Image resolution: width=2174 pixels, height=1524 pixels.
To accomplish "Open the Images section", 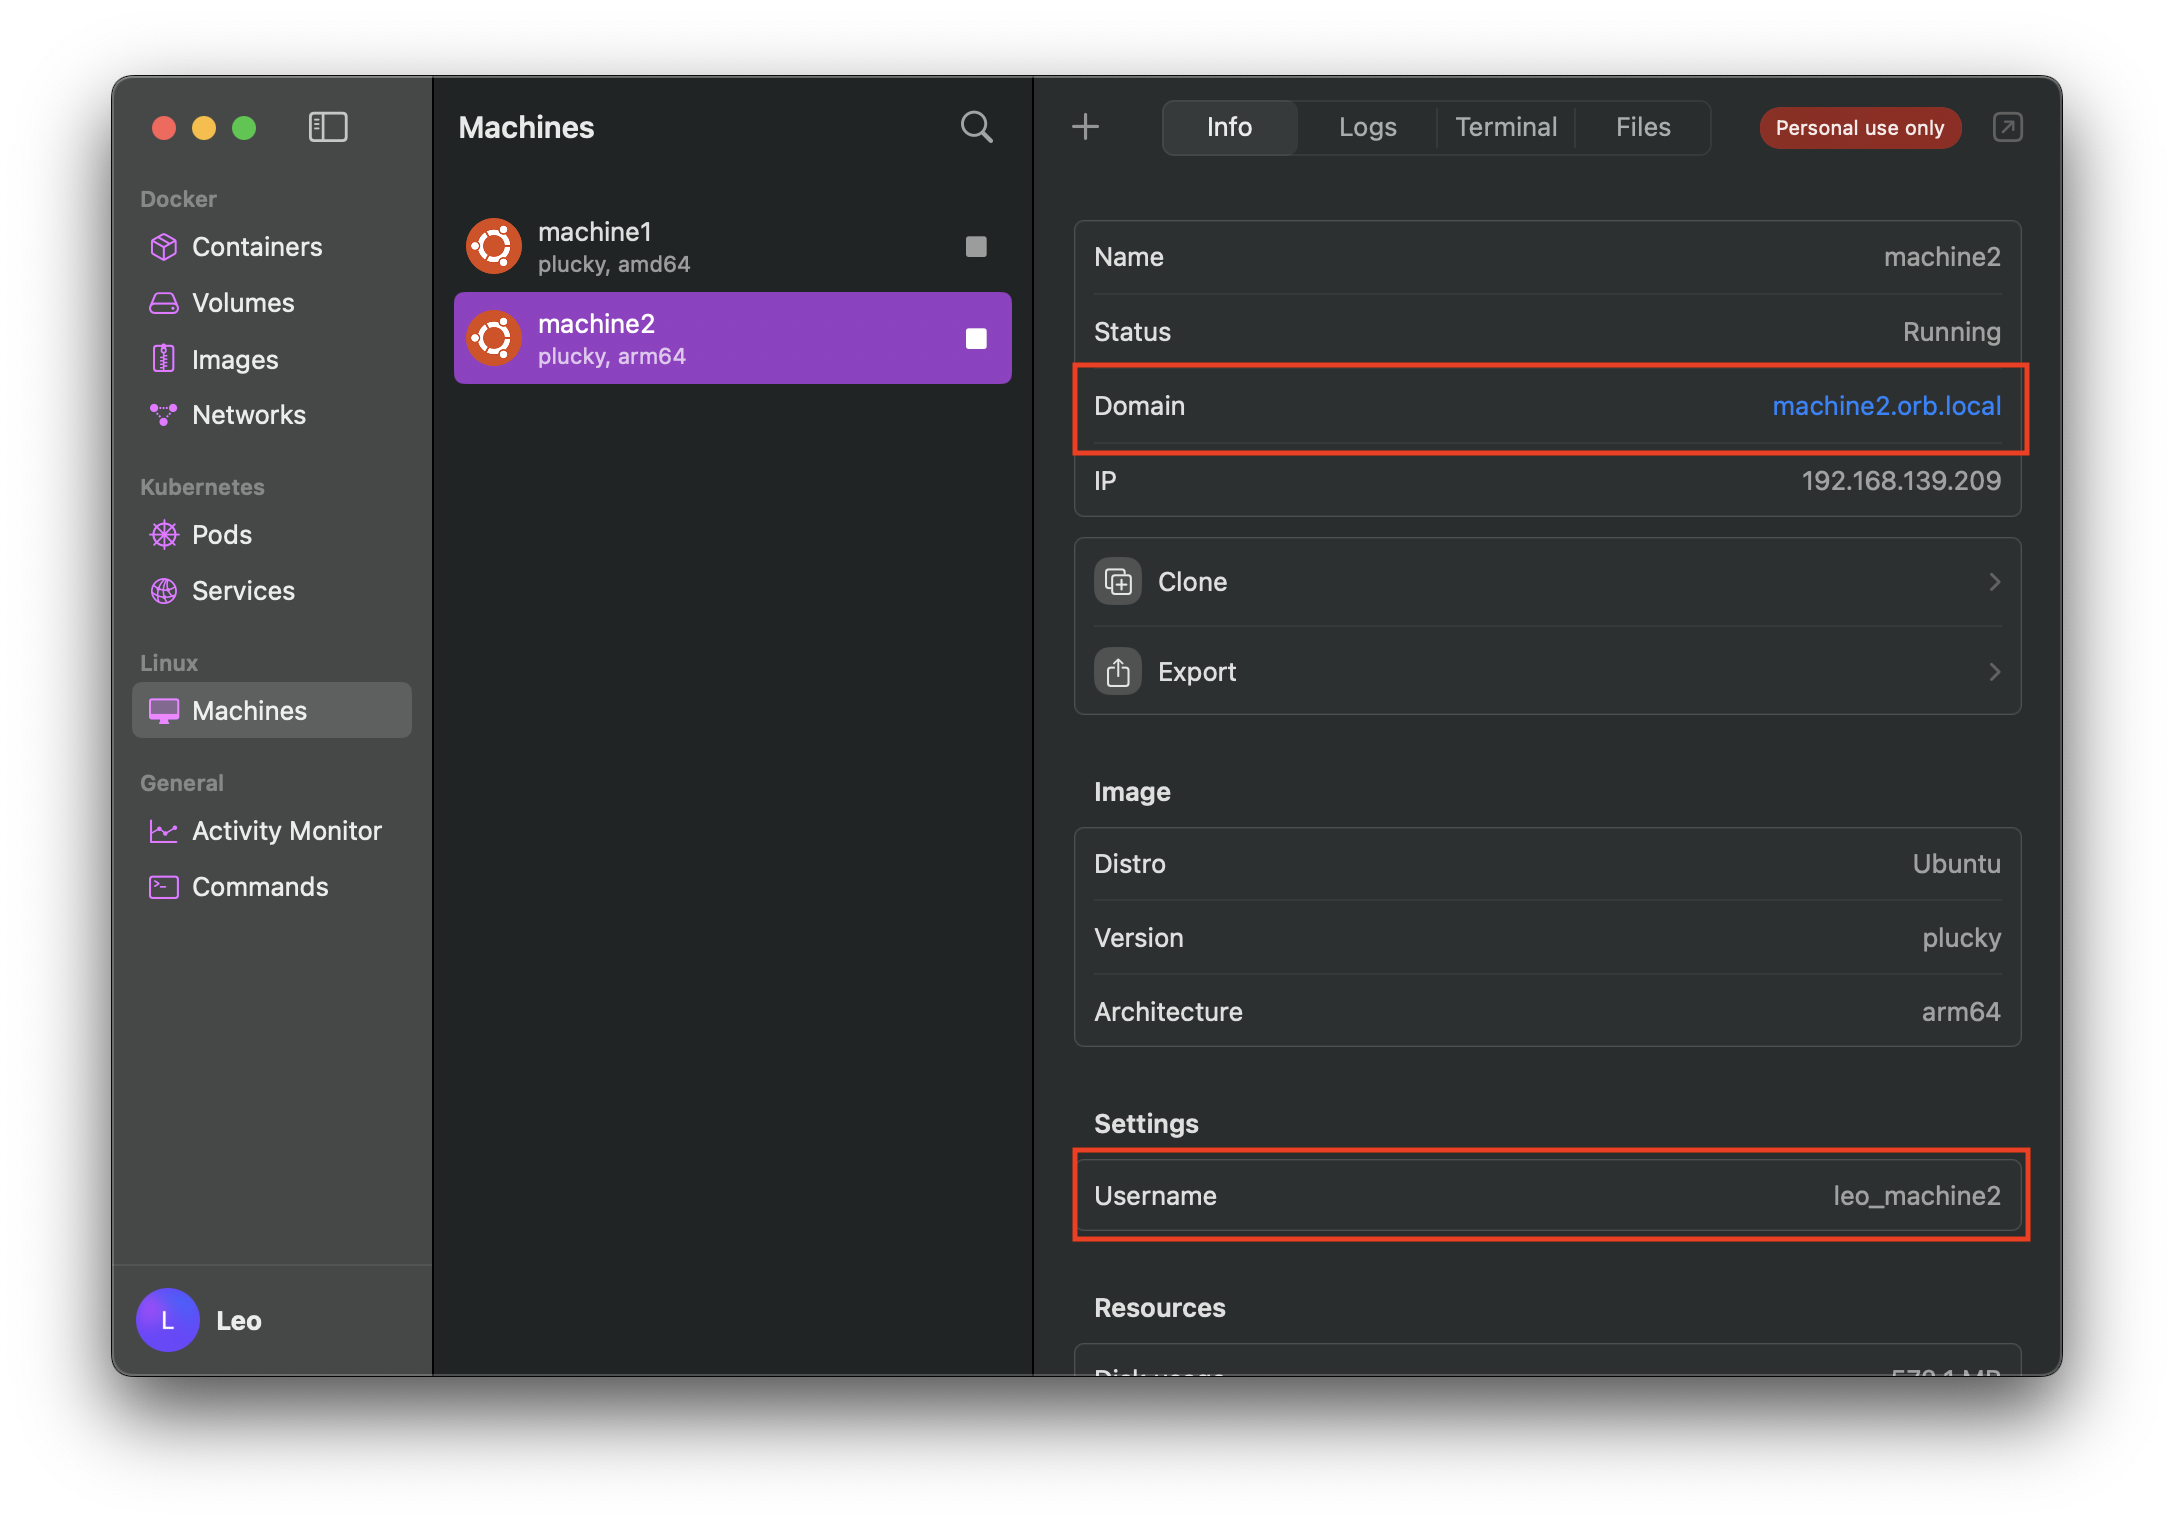I will (234, 359).
